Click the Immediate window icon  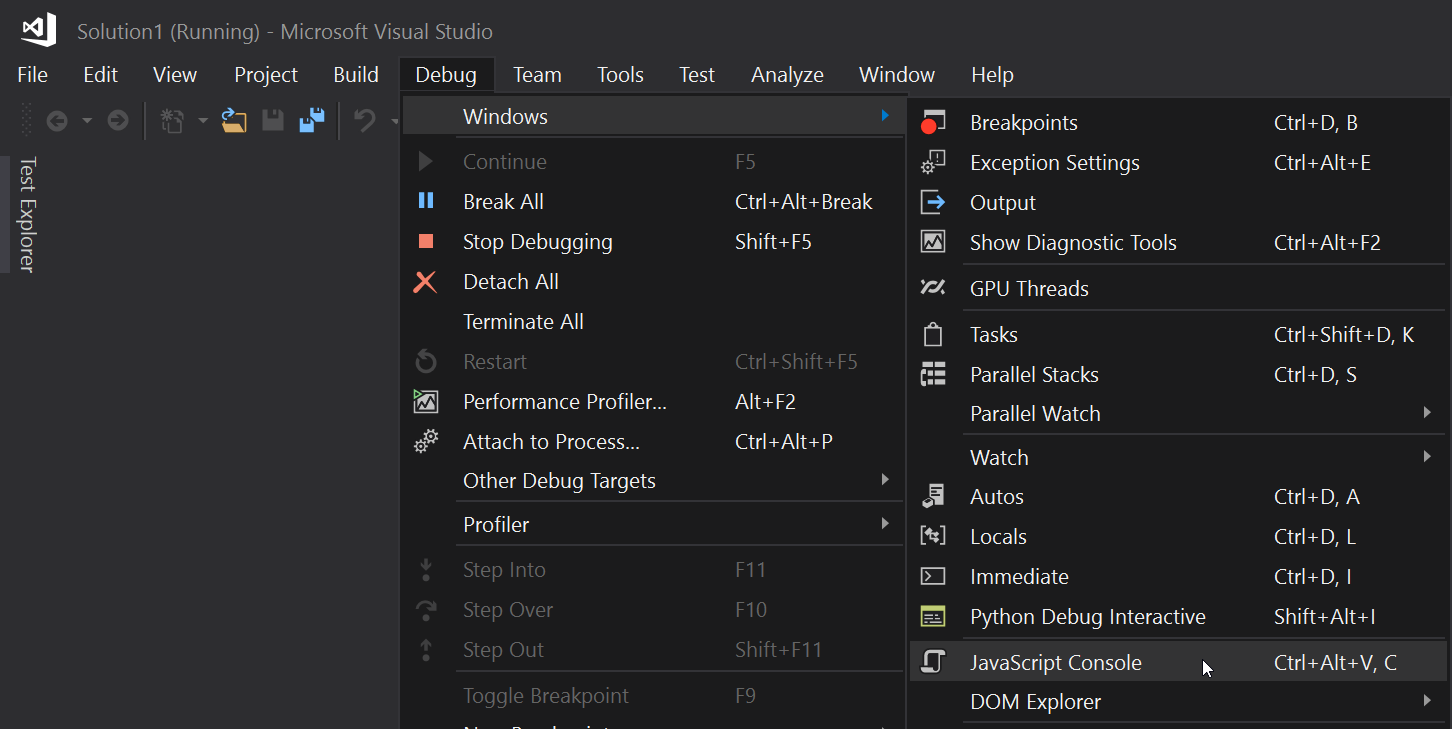tap(933, 576)
